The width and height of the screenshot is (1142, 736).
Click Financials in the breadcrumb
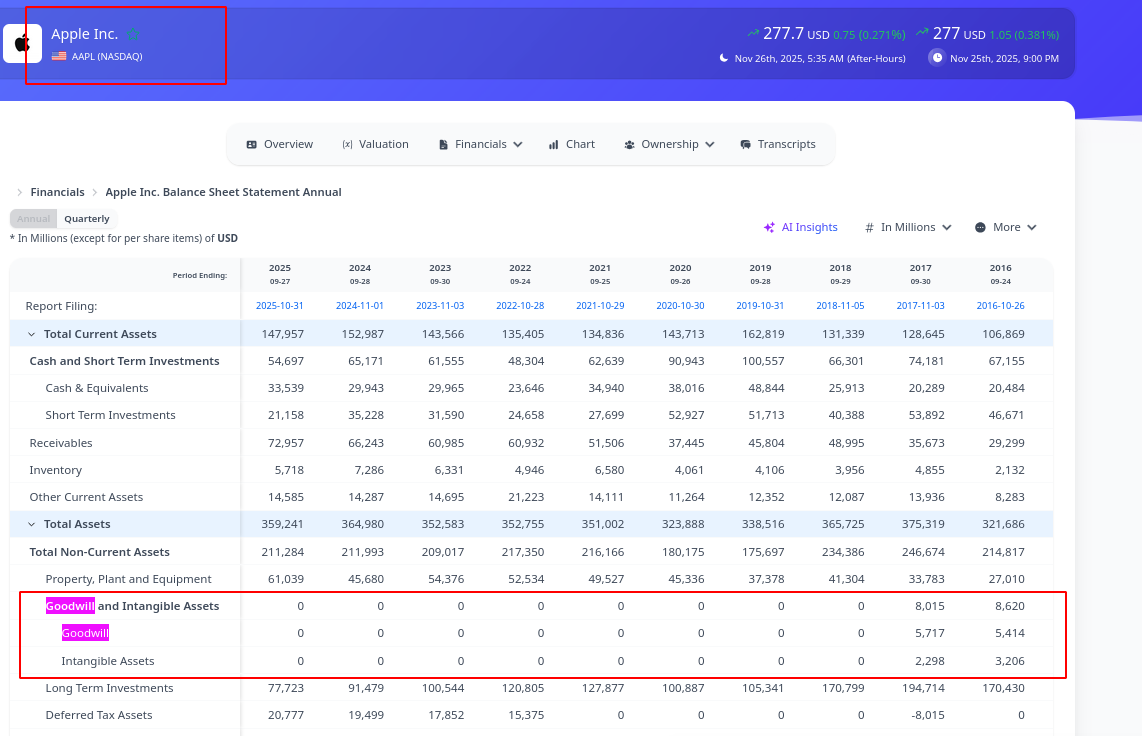pyautogui.click(x=57, y=192)
